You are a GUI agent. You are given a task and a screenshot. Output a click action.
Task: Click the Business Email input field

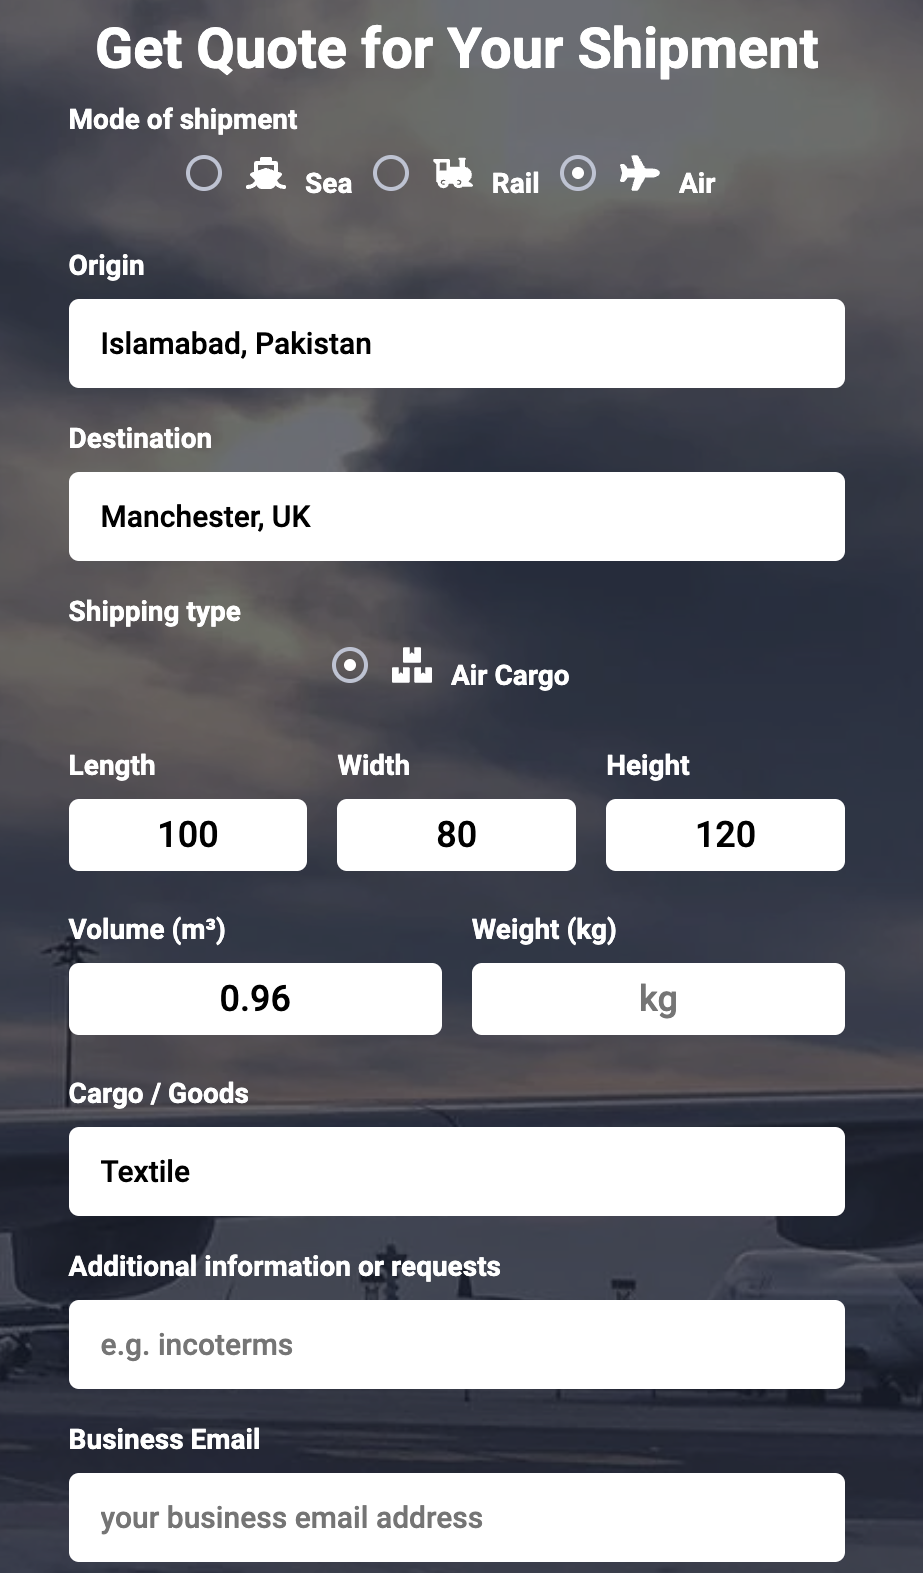click(457, 1518)
